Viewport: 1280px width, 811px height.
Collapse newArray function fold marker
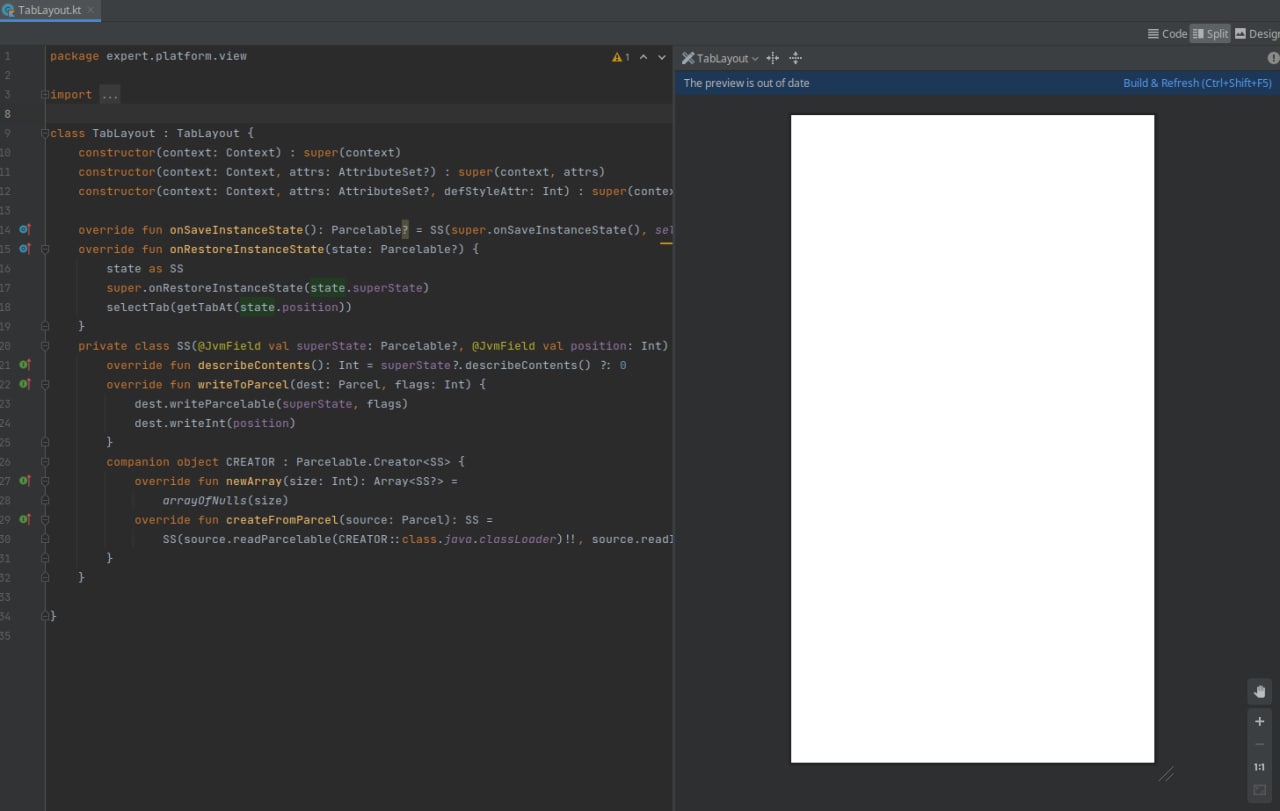pyautogui.click(x=45, y=481)
